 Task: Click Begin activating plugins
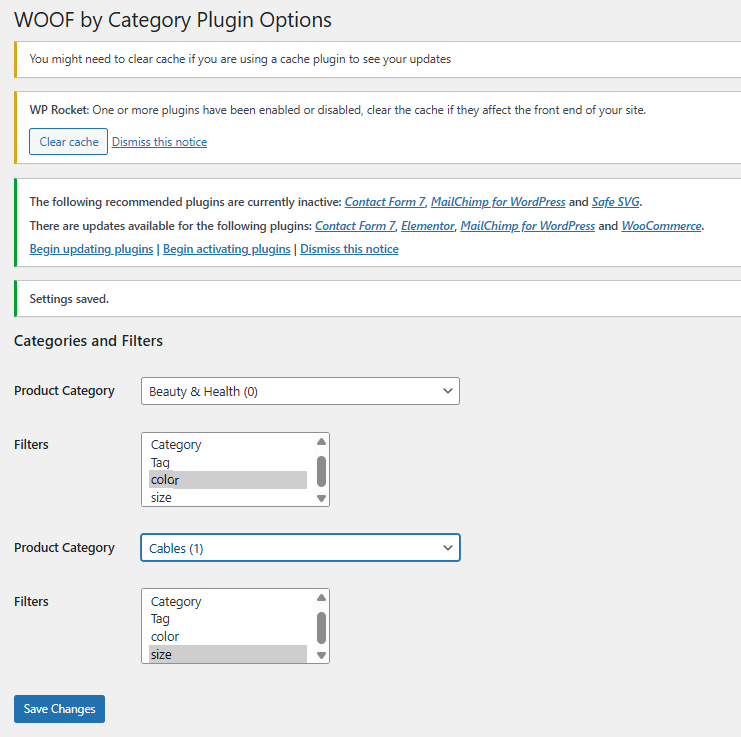(x=227, y=249)
